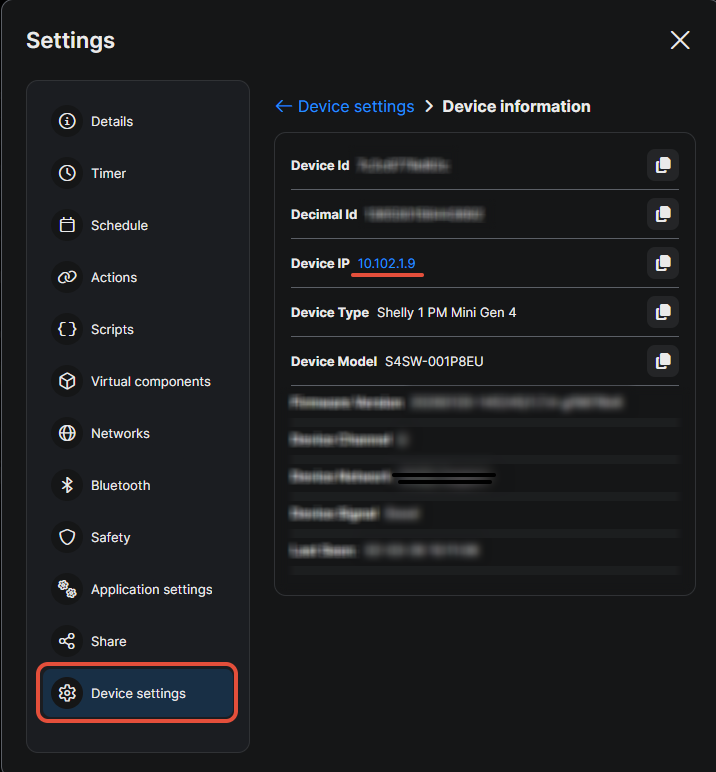716x772 pixels.
Task: Copy the Device Type value
Action: click(x=662, y=312)
